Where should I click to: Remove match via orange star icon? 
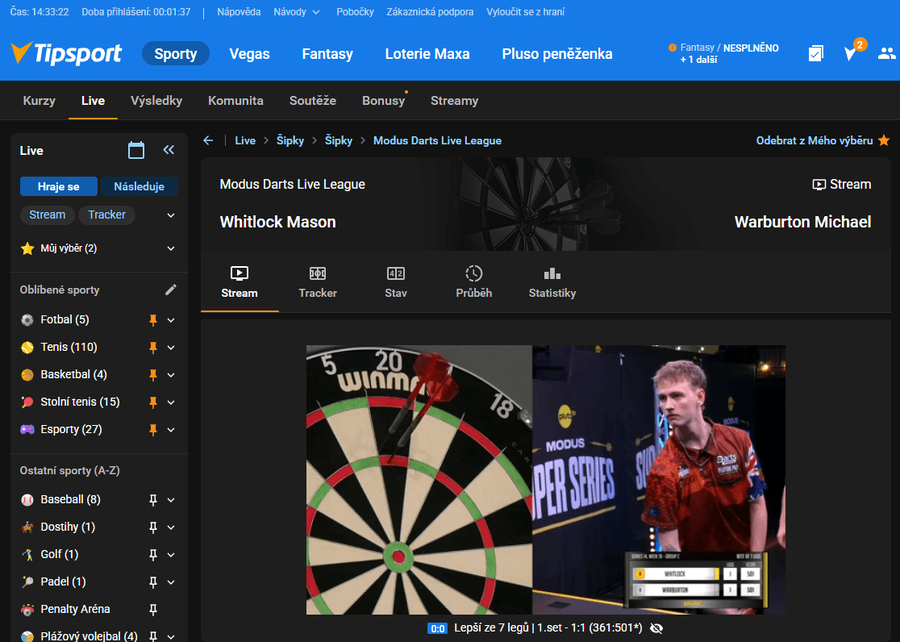(x=884, y=141)
